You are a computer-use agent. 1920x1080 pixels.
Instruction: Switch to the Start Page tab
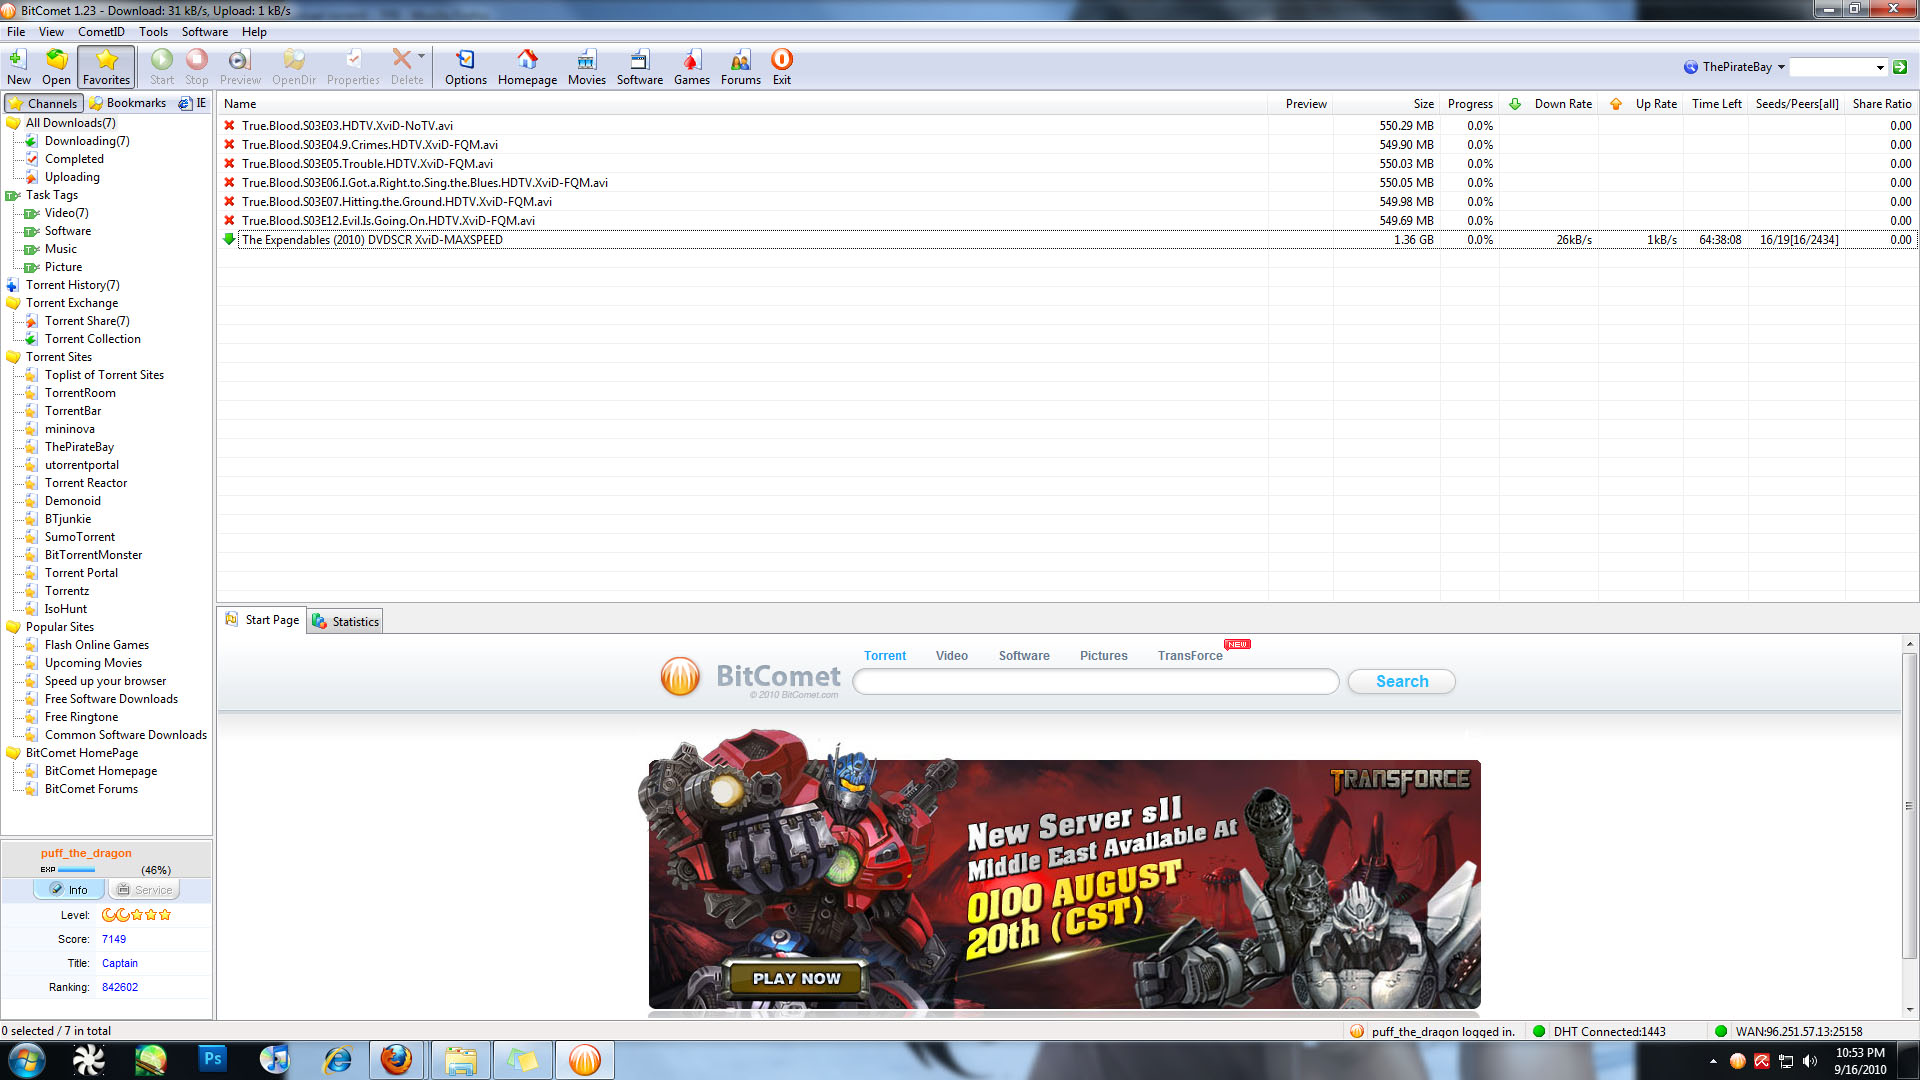(262, 620)
